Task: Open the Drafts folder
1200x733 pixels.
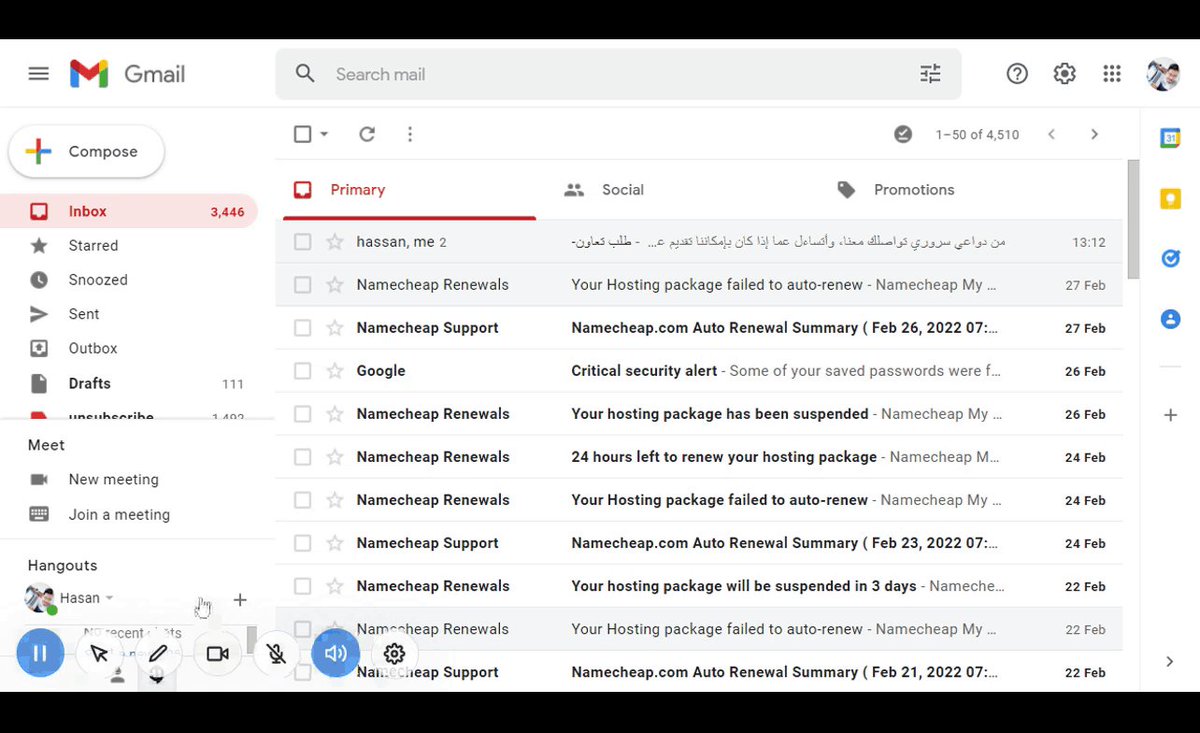Action: pyautogui.click(x=129, y=383)
